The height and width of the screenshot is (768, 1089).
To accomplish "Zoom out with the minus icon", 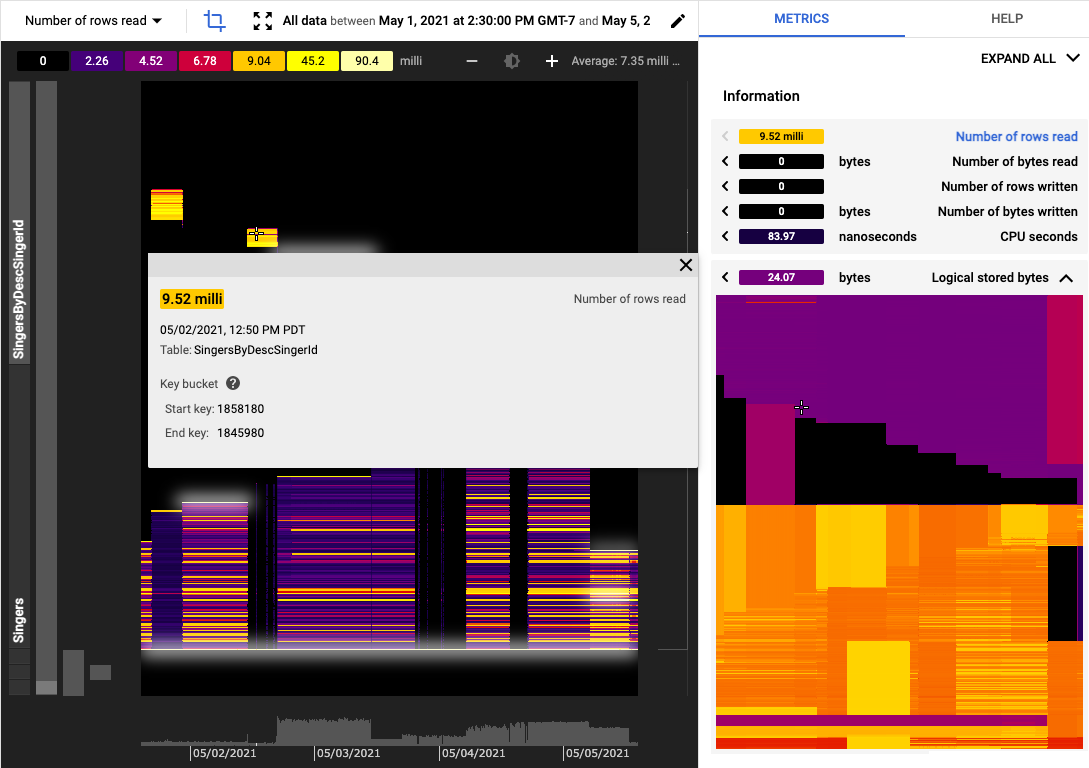I will click(x=471, y=60).
